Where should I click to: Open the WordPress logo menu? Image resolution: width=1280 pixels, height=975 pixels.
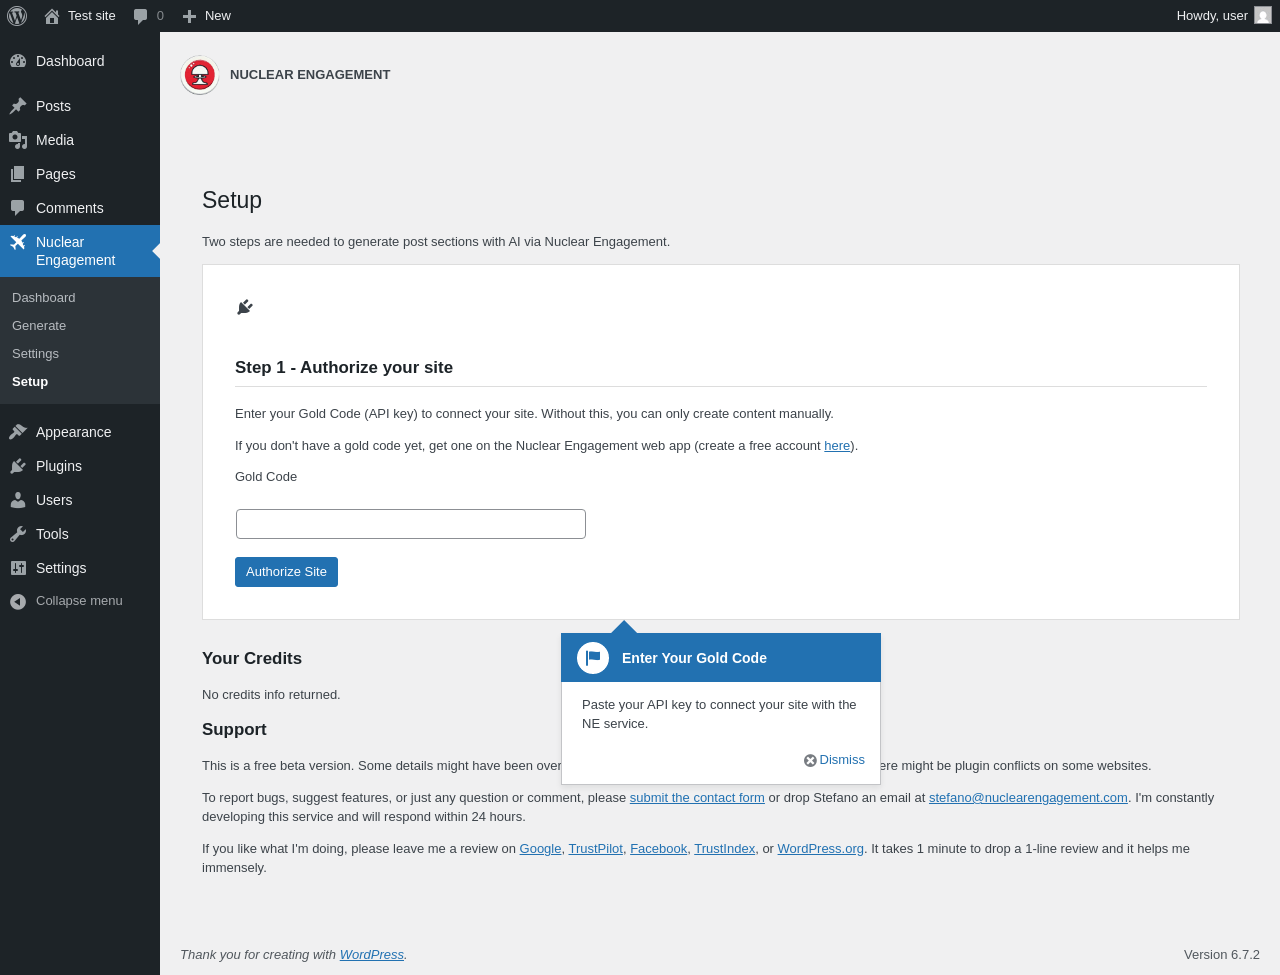pos(17,16)
